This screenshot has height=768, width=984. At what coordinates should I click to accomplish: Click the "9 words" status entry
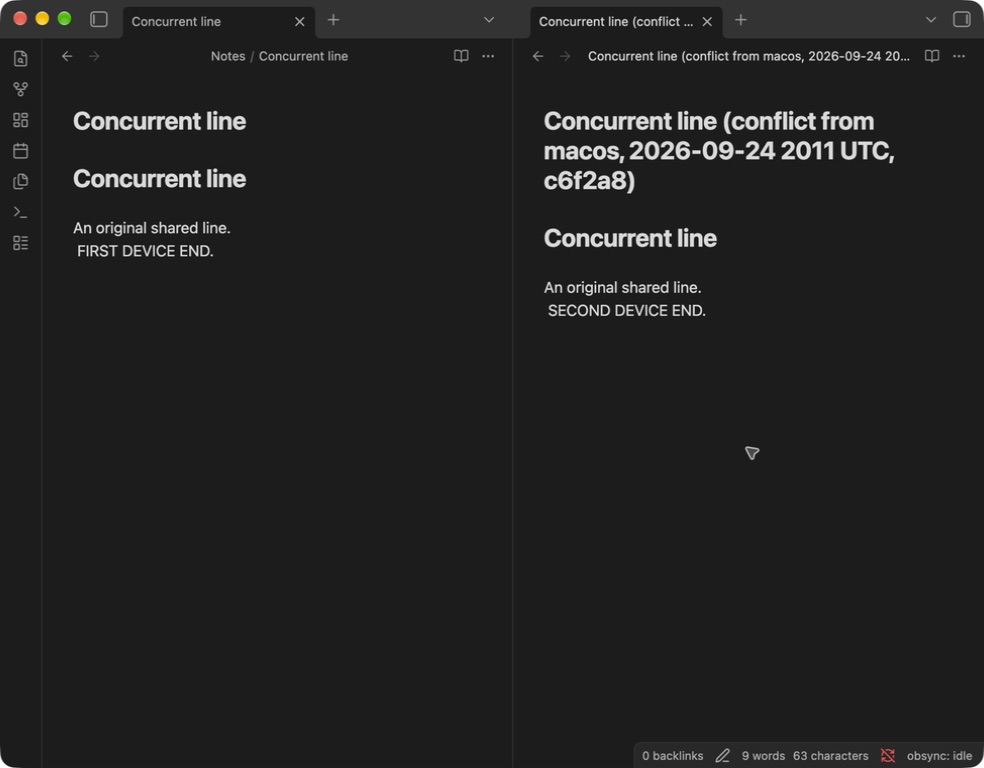pyautogui.click(x=763, y=756)
